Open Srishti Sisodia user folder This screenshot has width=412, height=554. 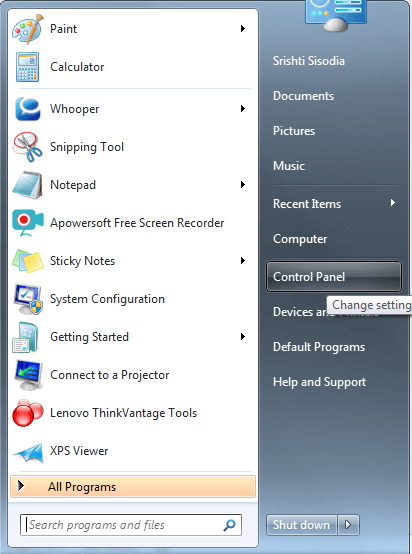coord(308,61)
